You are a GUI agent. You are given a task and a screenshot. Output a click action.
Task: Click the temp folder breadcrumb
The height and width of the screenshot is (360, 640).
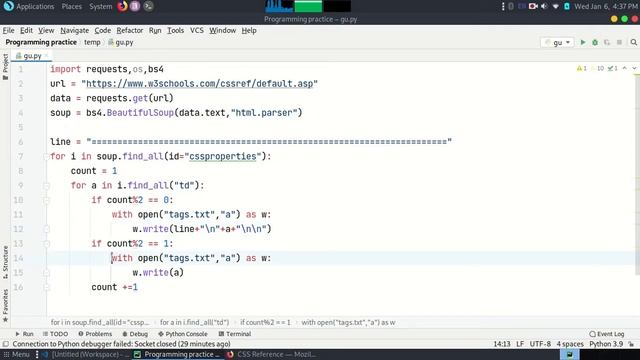92,42
